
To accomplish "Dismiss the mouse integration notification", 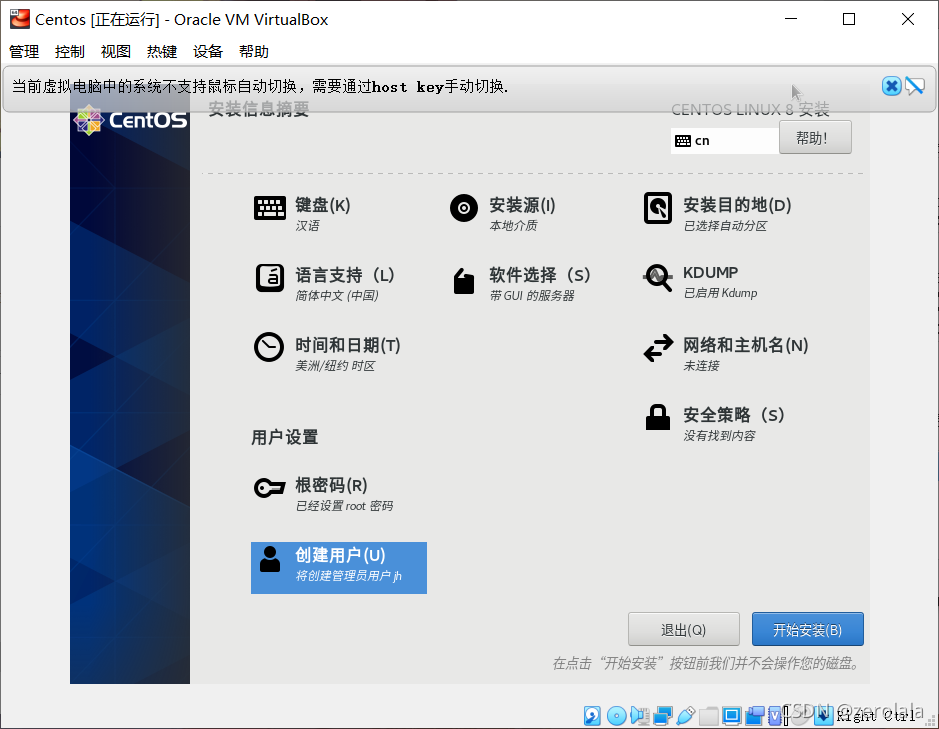I will 891,86.
